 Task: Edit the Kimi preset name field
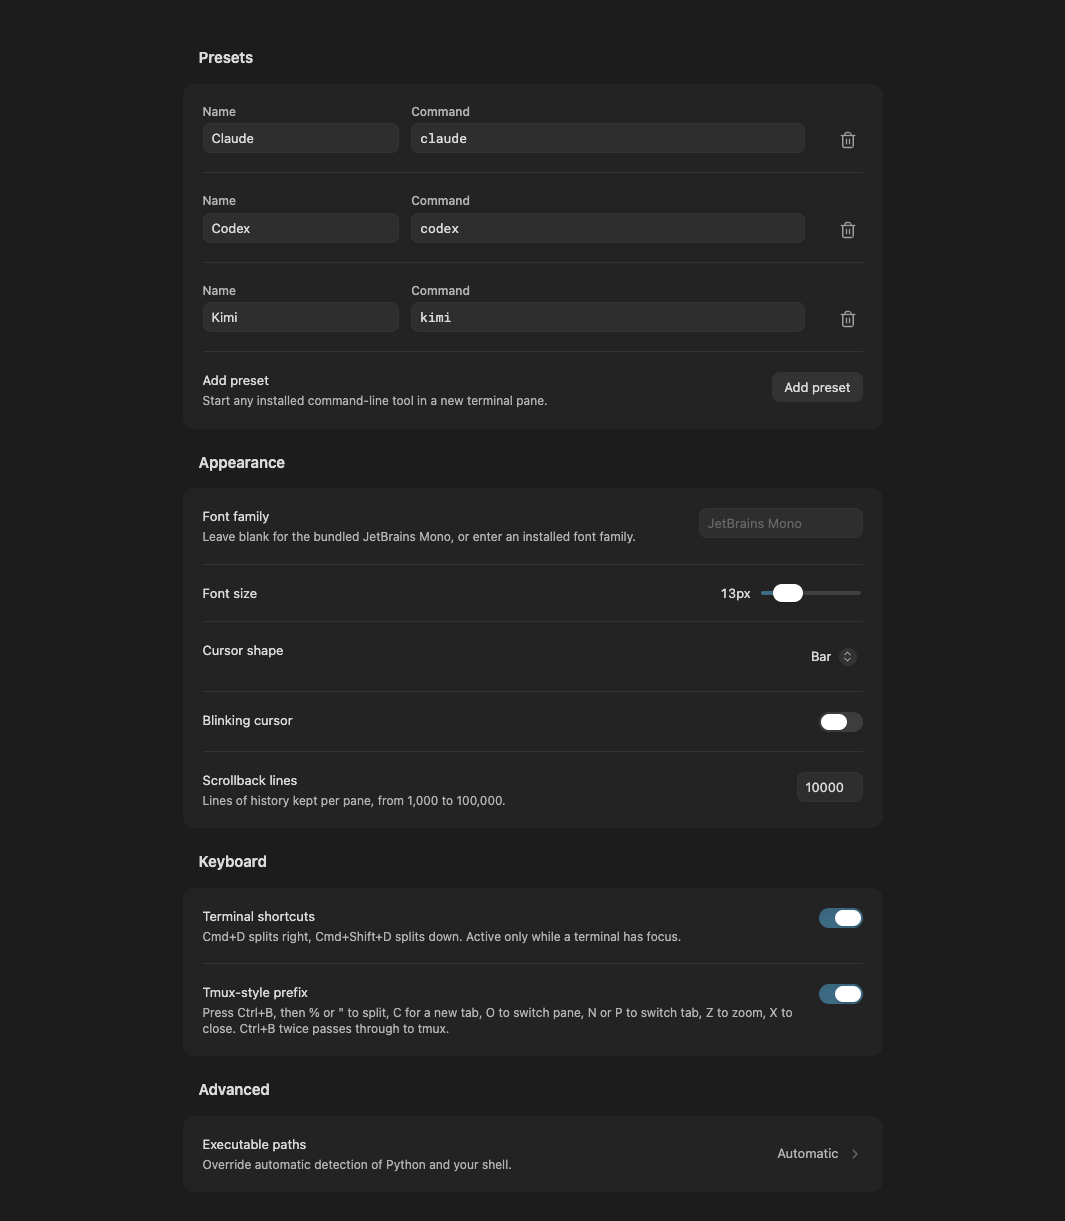(x=301, y=317)
